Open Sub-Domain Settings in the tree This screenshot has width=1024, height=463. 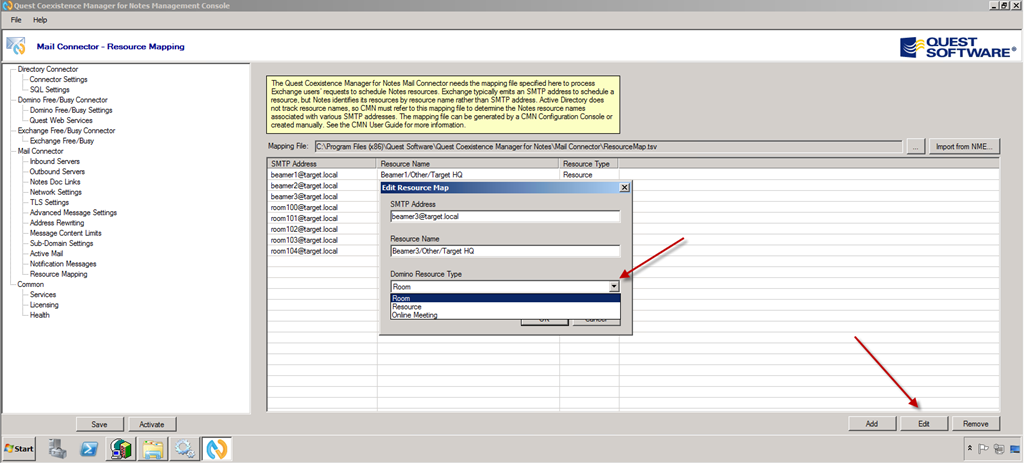(x=61, y=244)
